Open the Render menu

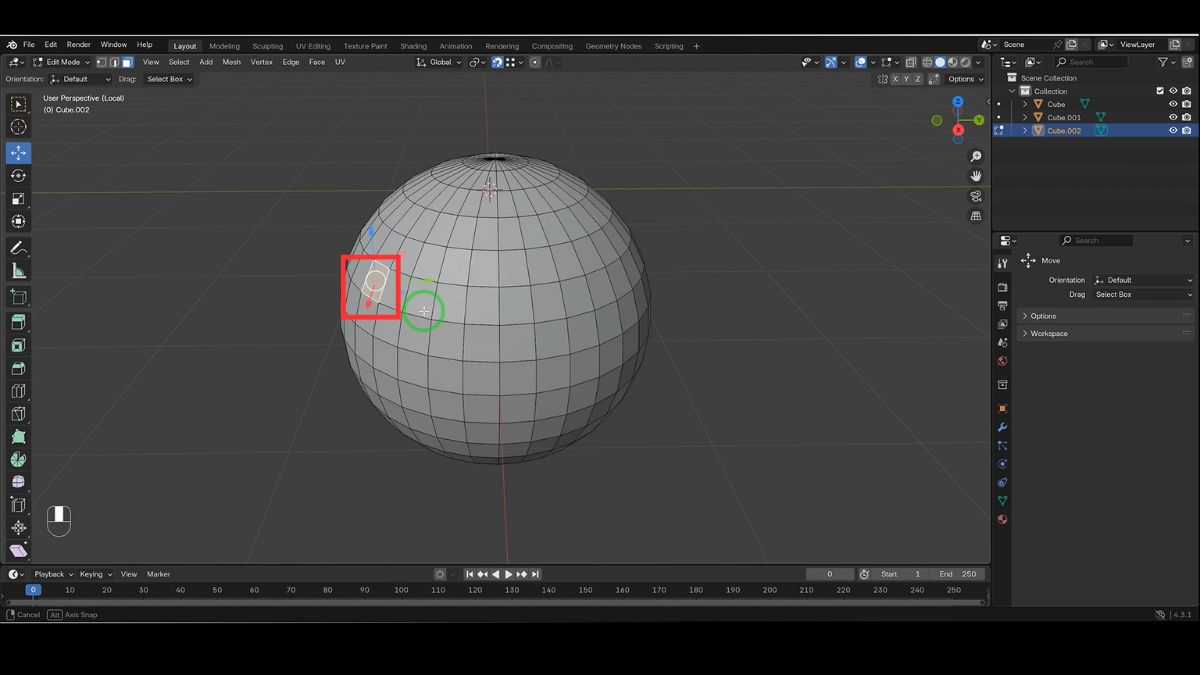[78, 45]
